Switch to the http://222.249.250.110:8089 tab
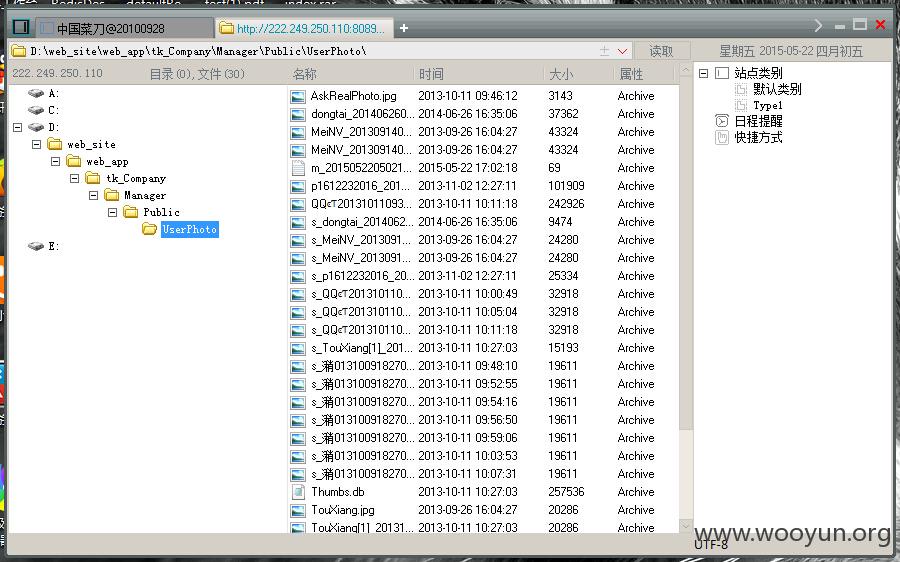Screen dimensions: 900x562 tap(304, 28)
